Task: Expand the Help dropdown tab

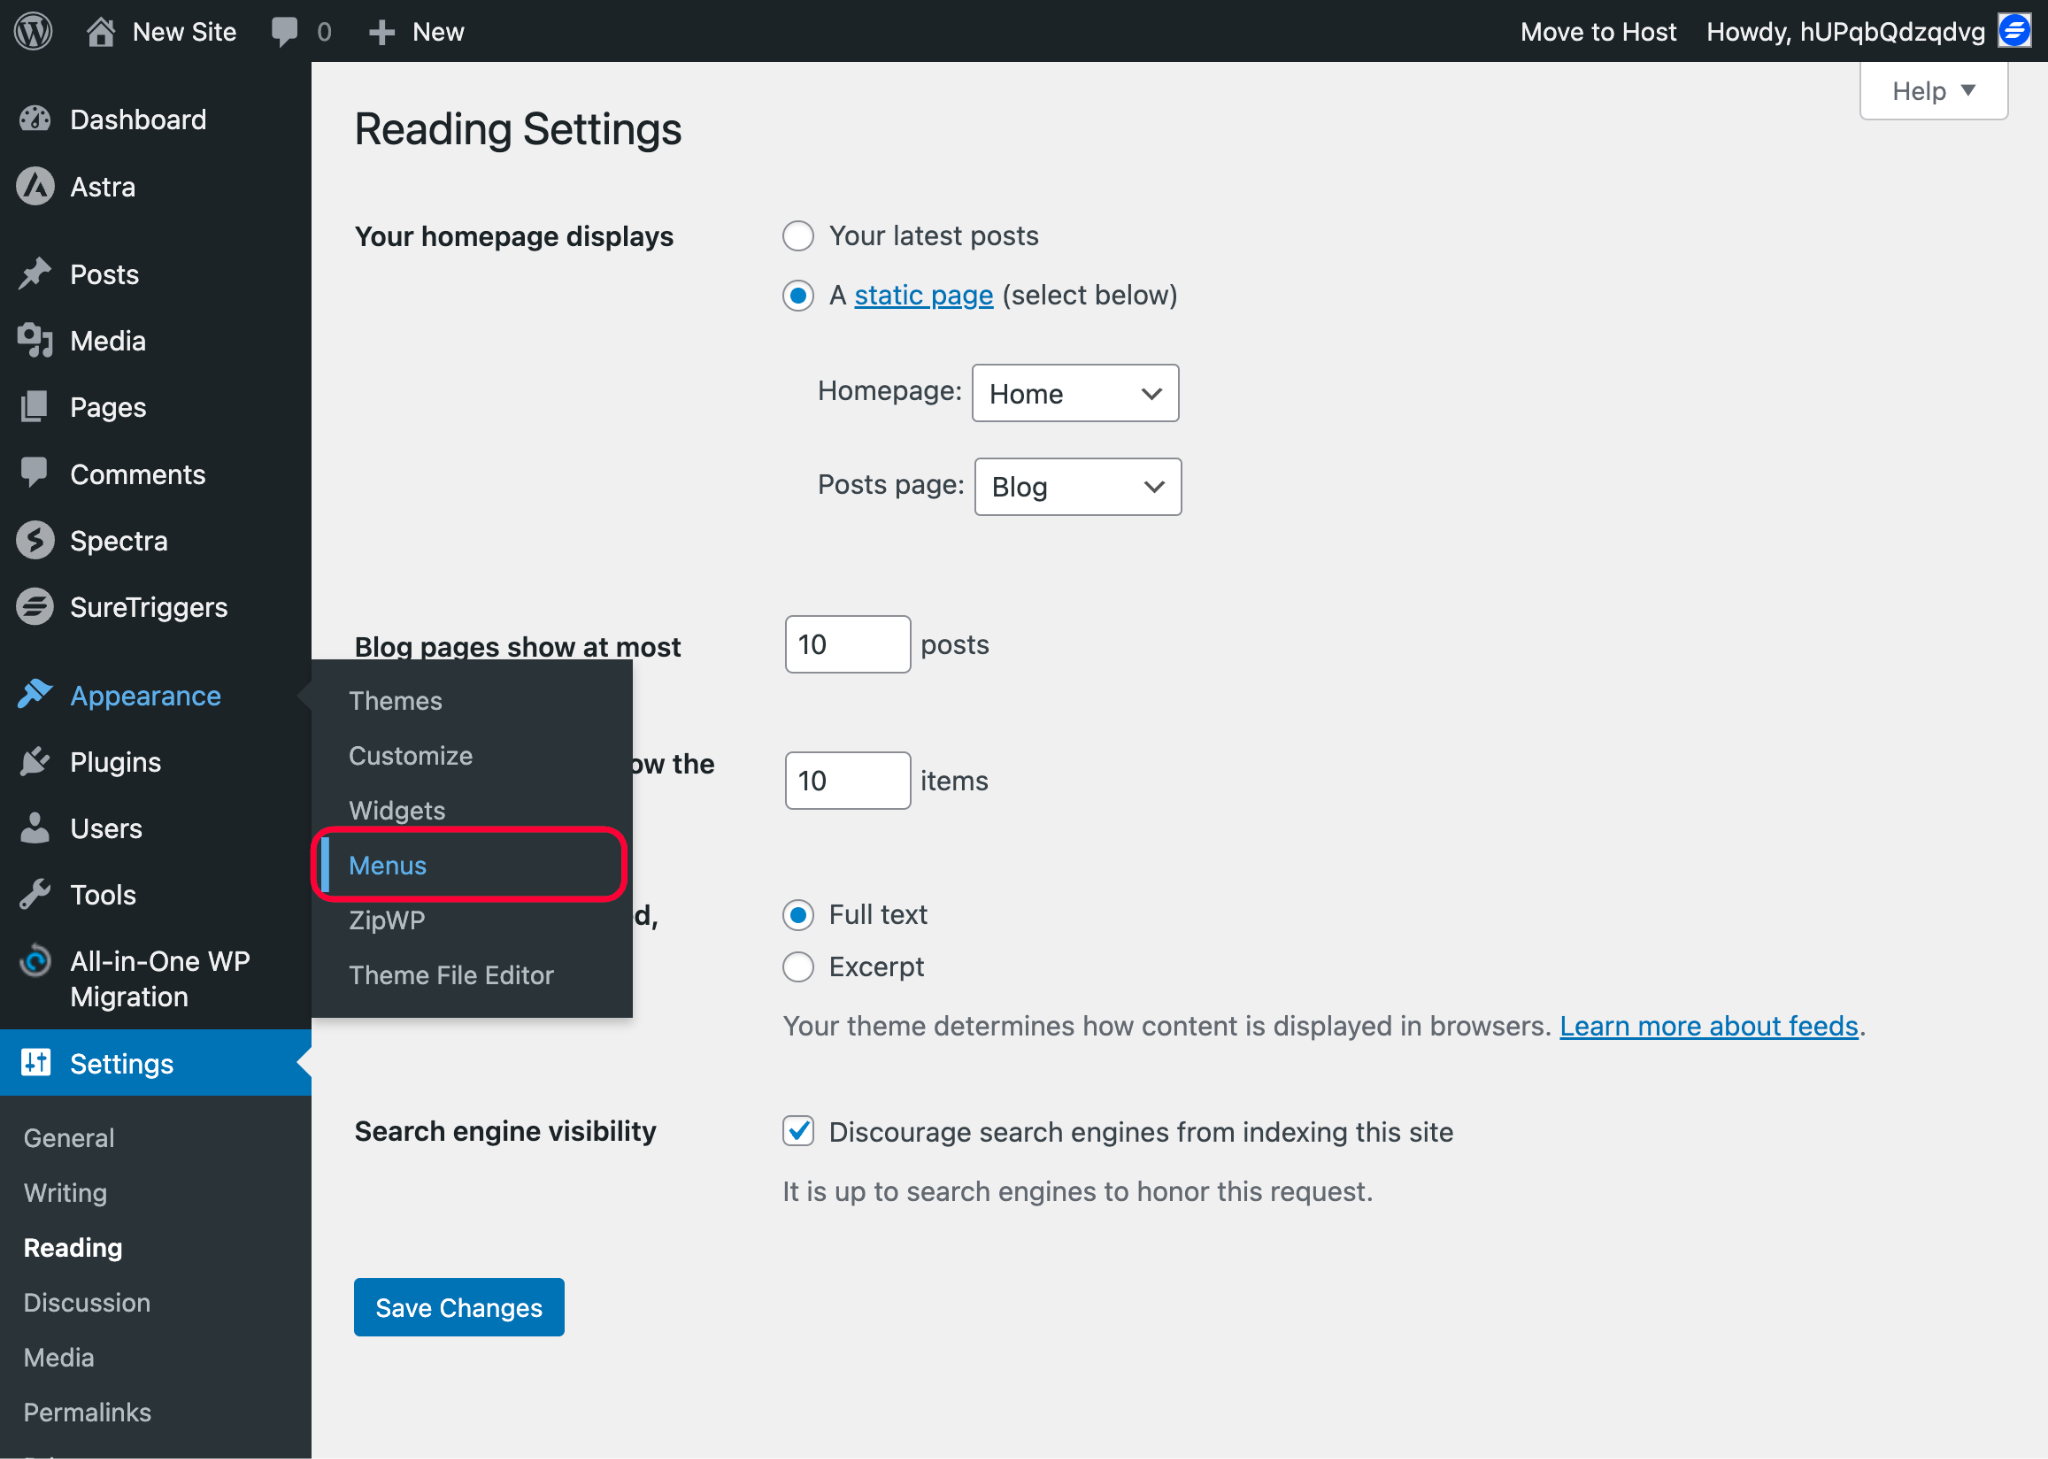Action: tap(1932, 91)
